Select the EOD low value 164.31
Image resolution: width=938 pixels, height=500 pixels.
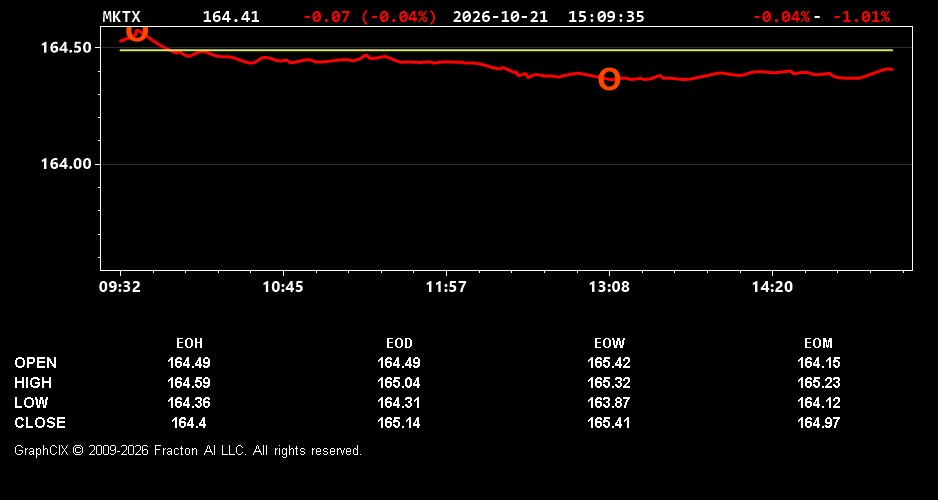(x=399, y=403)
